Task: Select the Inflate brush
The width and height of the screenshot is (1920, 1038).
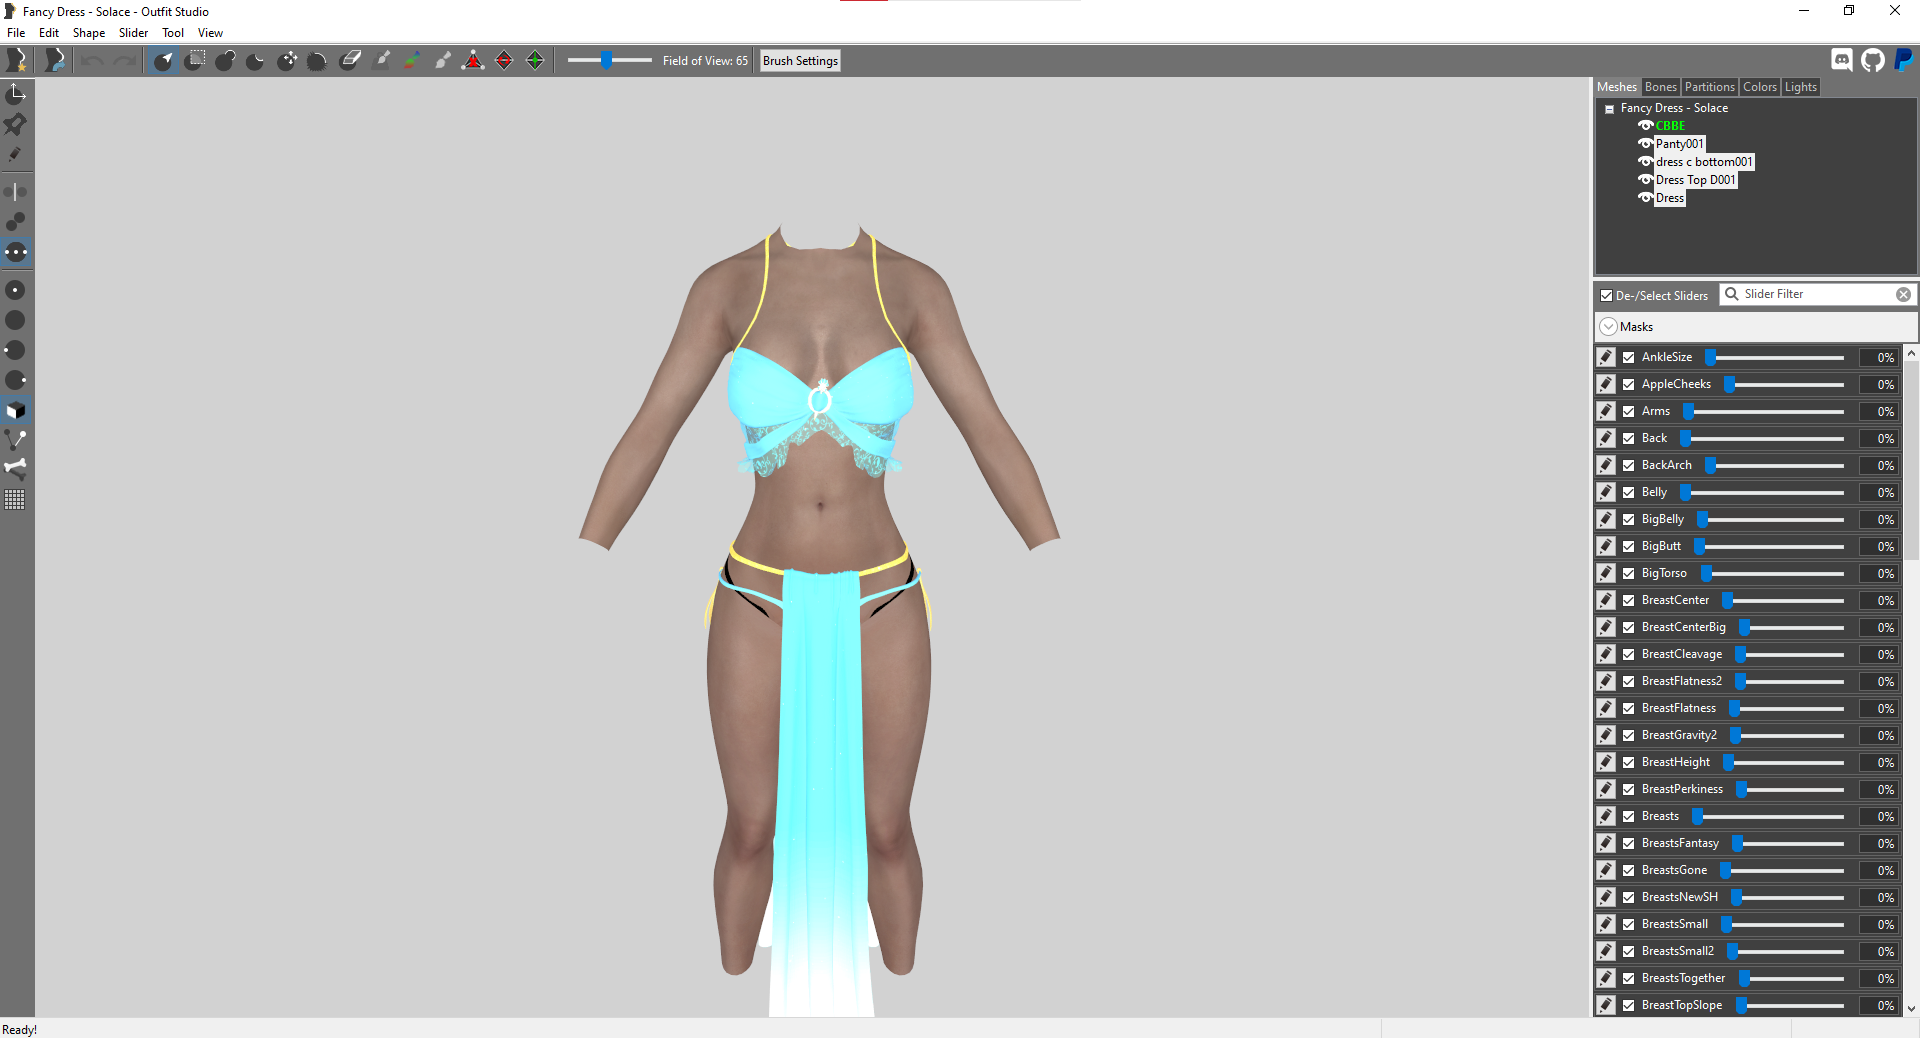Action: point(225,61)
